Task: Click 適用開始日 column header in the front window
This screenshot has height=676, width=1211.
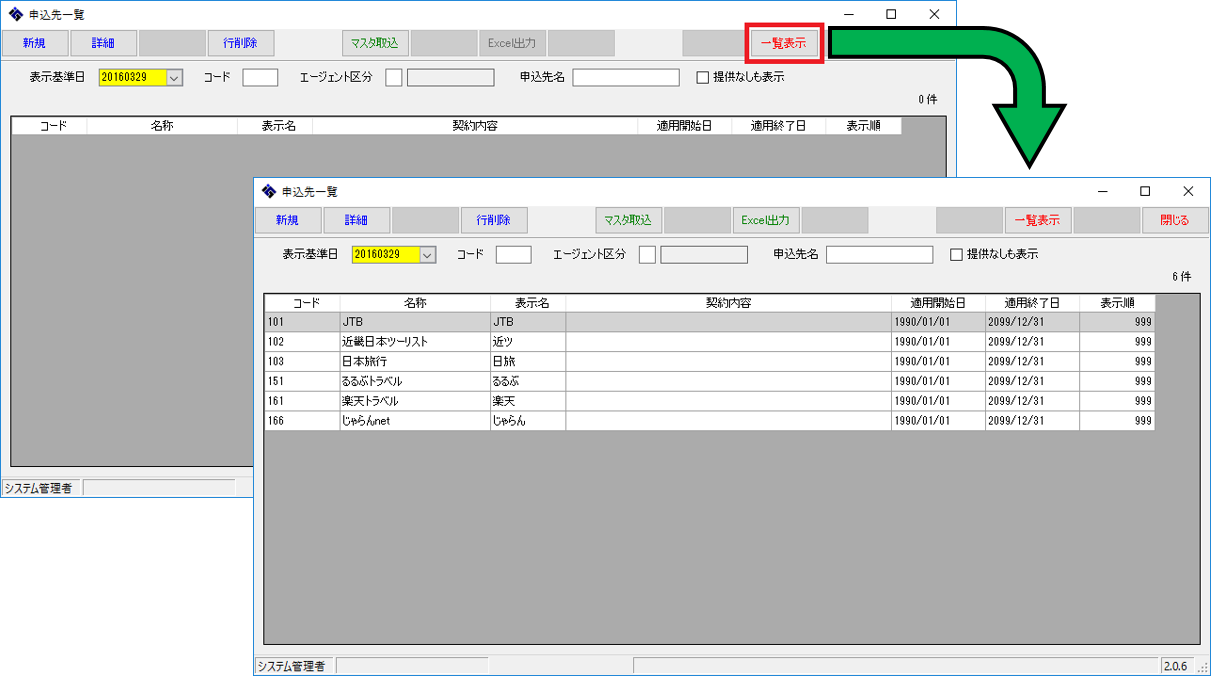Action: [938, 303]
